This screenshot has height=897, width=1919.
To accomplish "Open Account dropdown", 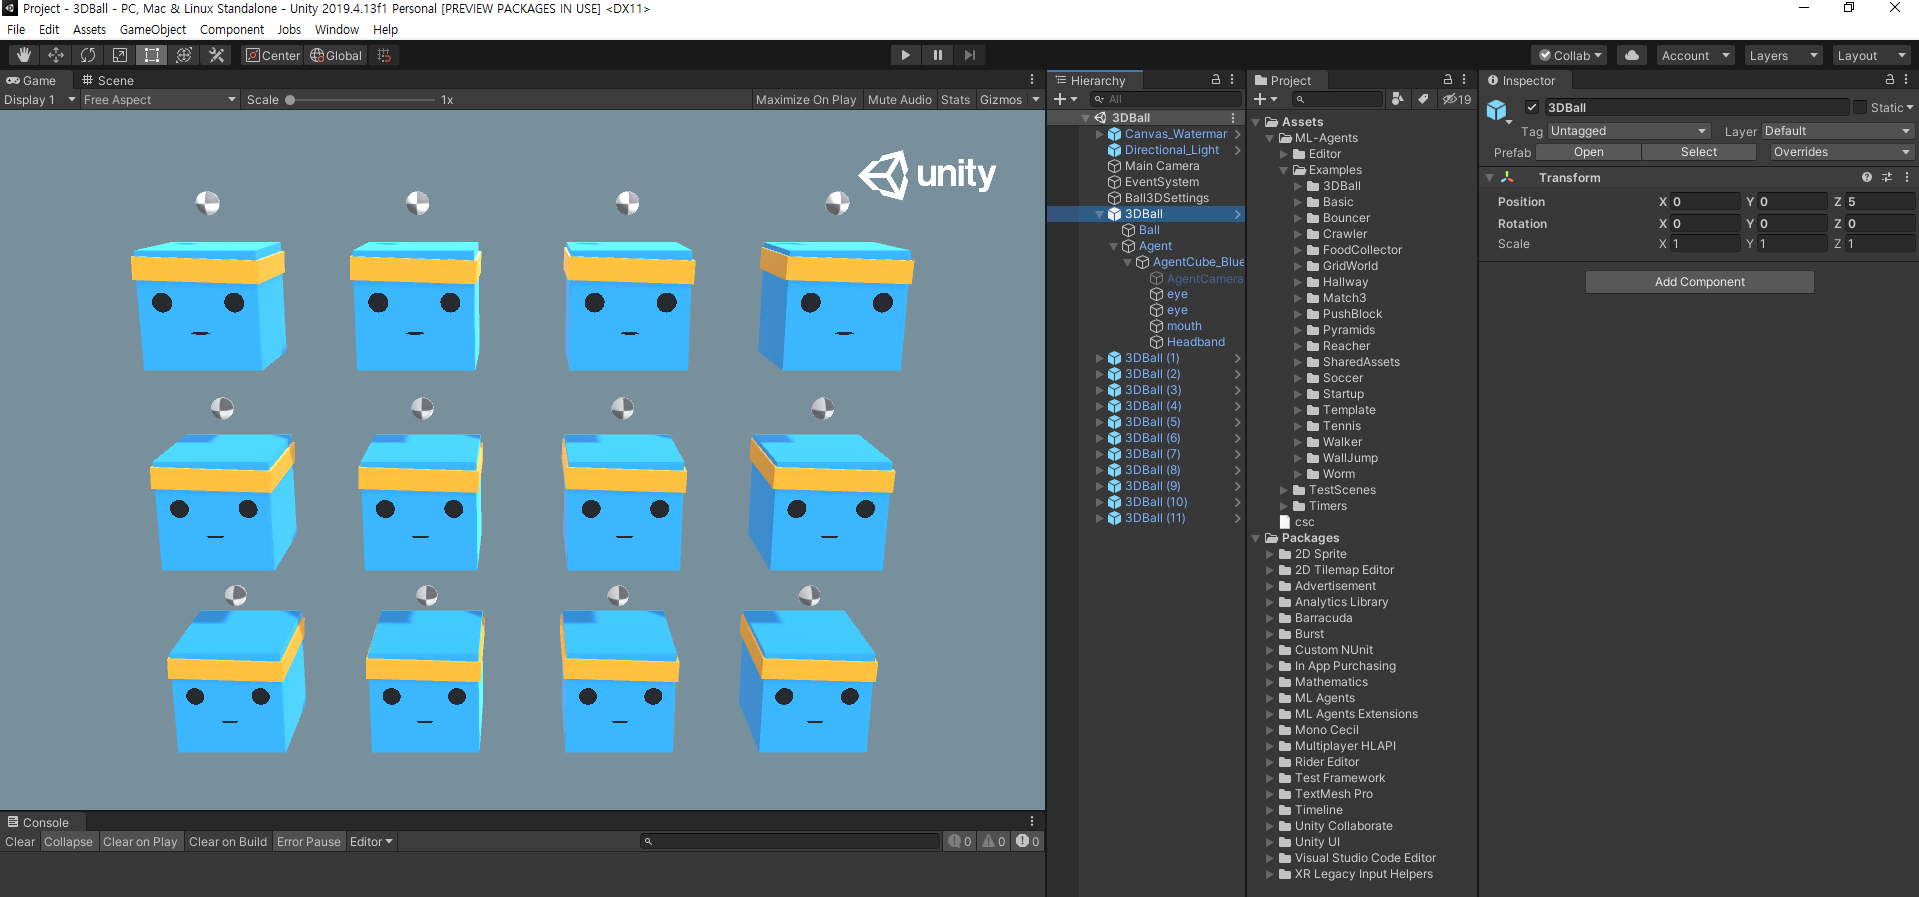I will pos(1695,55).
